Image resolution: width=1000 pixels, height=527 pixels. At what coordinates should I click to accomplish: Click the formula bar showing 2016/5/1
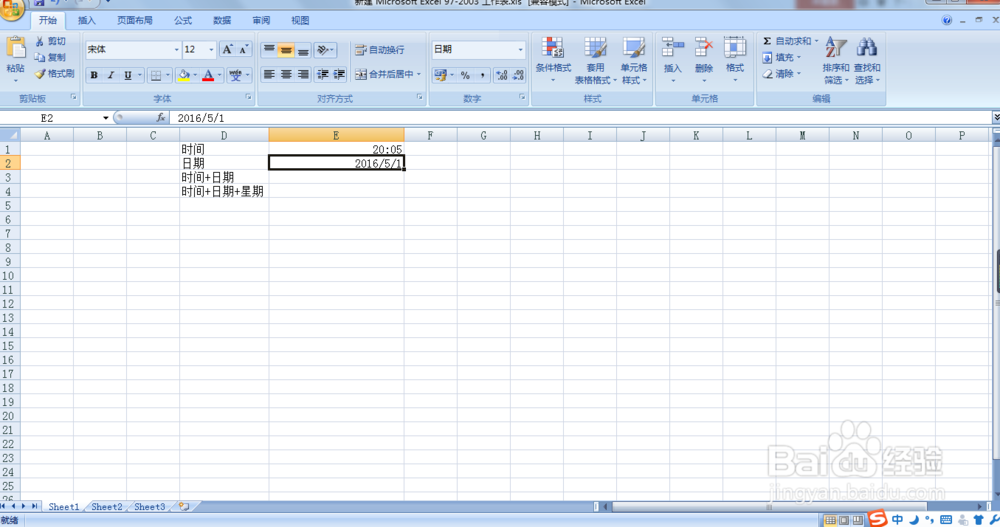pos(580,118)
